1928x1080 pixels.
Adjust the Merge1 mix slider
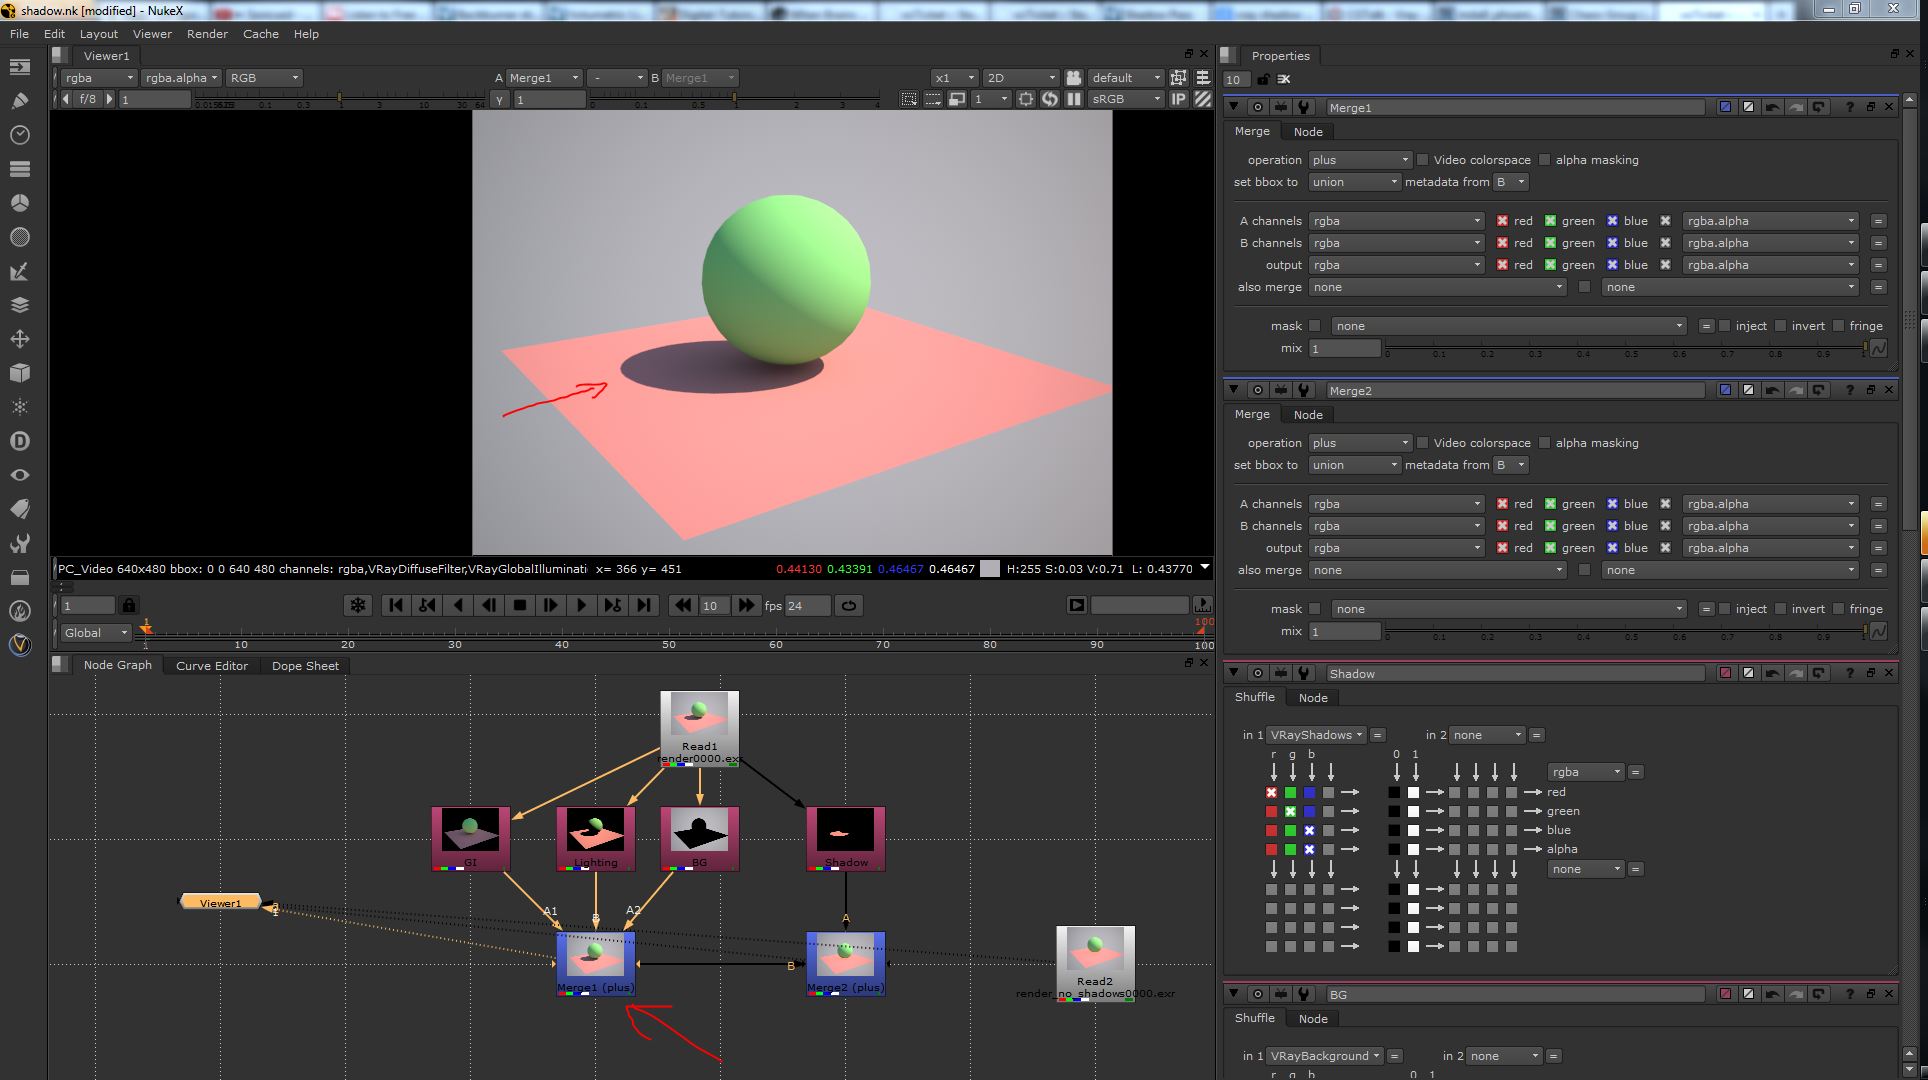(x=1625, y=348)
